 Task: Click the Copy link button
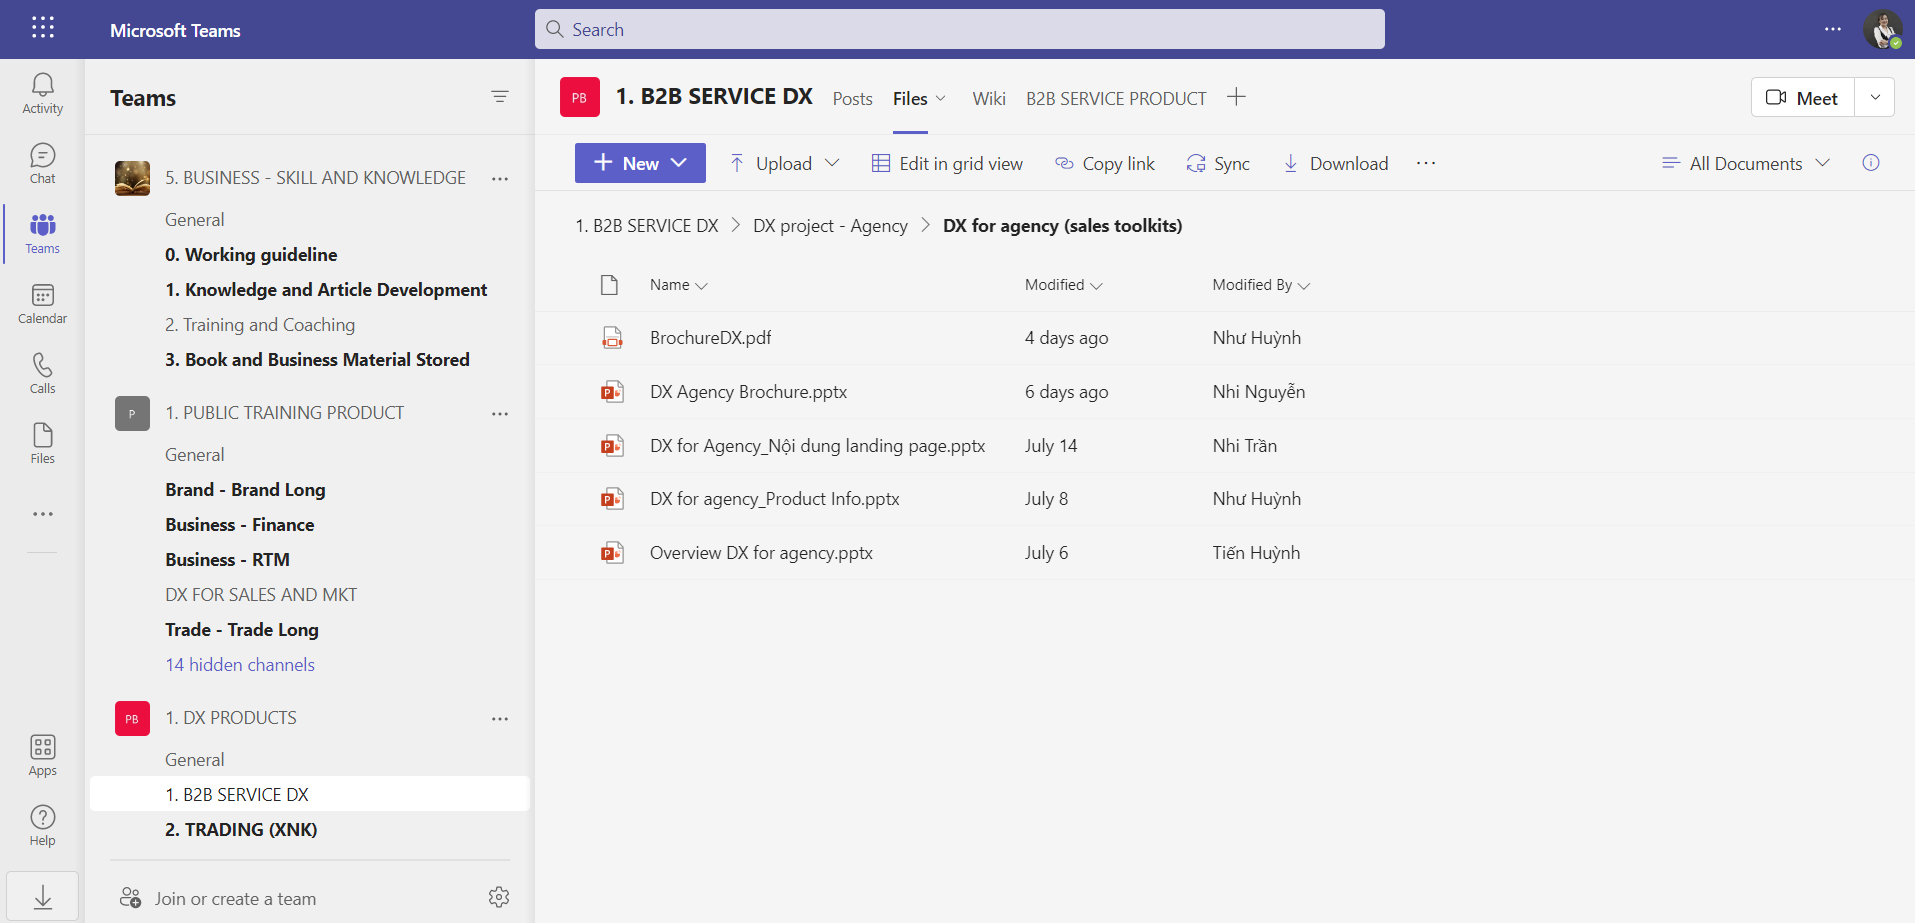1105,163
